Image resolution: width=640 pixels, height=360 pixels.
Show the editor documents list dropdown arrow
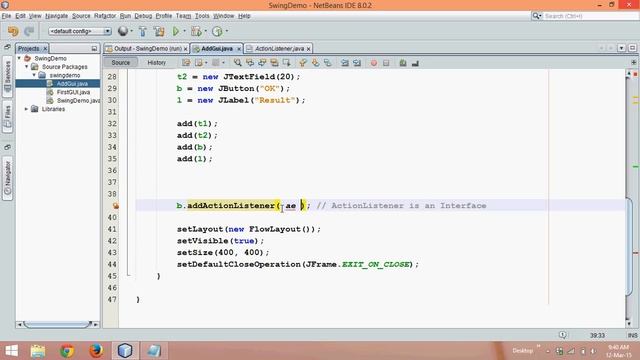pos(621,48)
